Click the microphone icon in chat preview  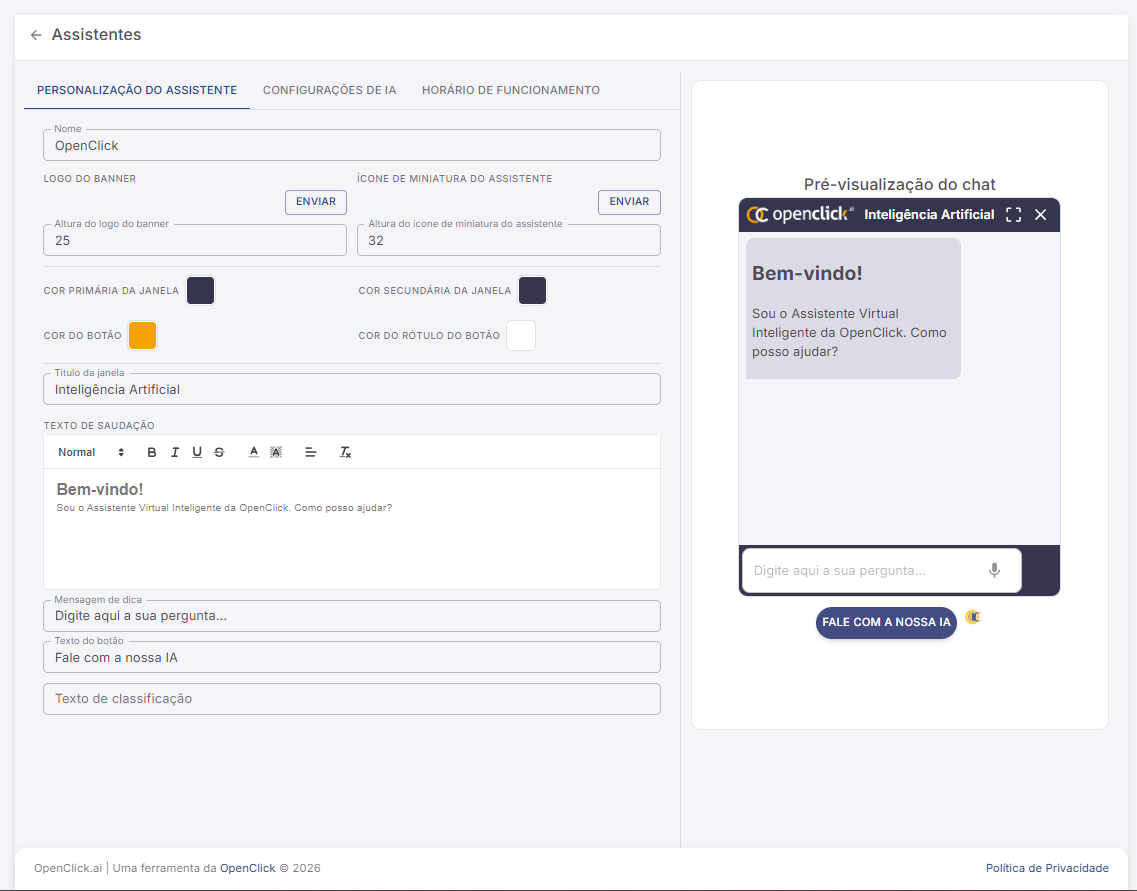994,570
